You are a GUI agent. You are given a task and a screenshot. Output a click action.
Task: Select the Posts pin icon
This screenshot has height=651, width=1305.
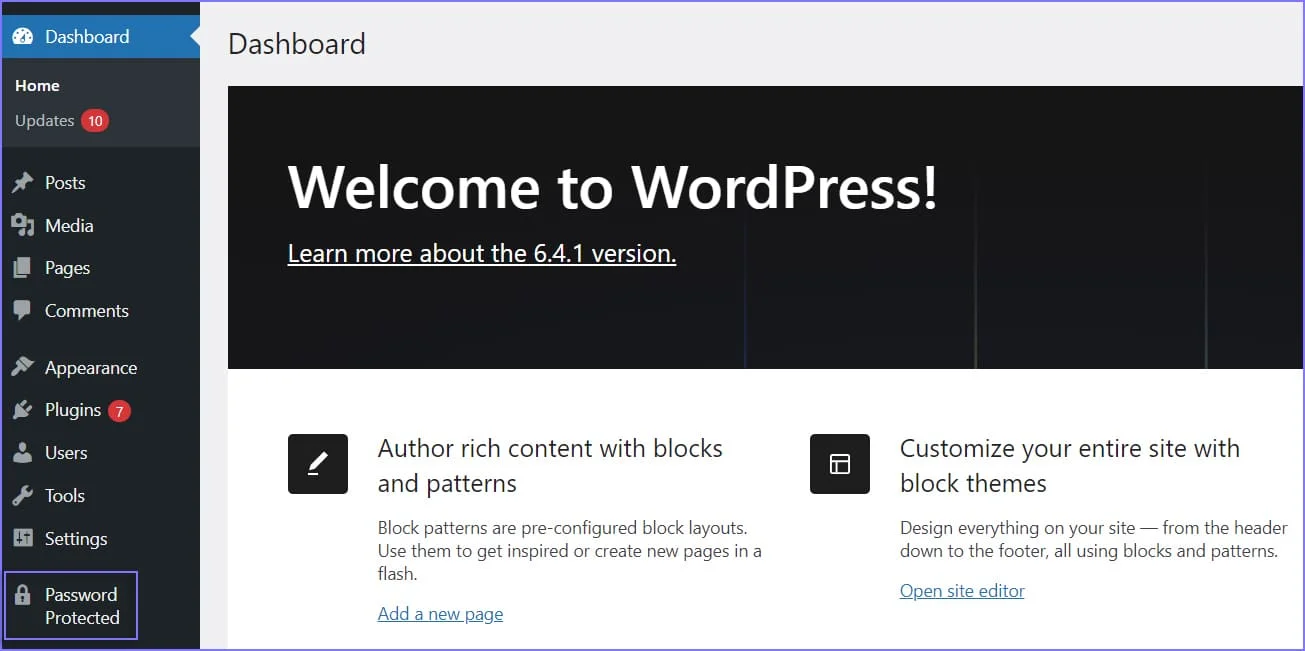click(24, 182)
